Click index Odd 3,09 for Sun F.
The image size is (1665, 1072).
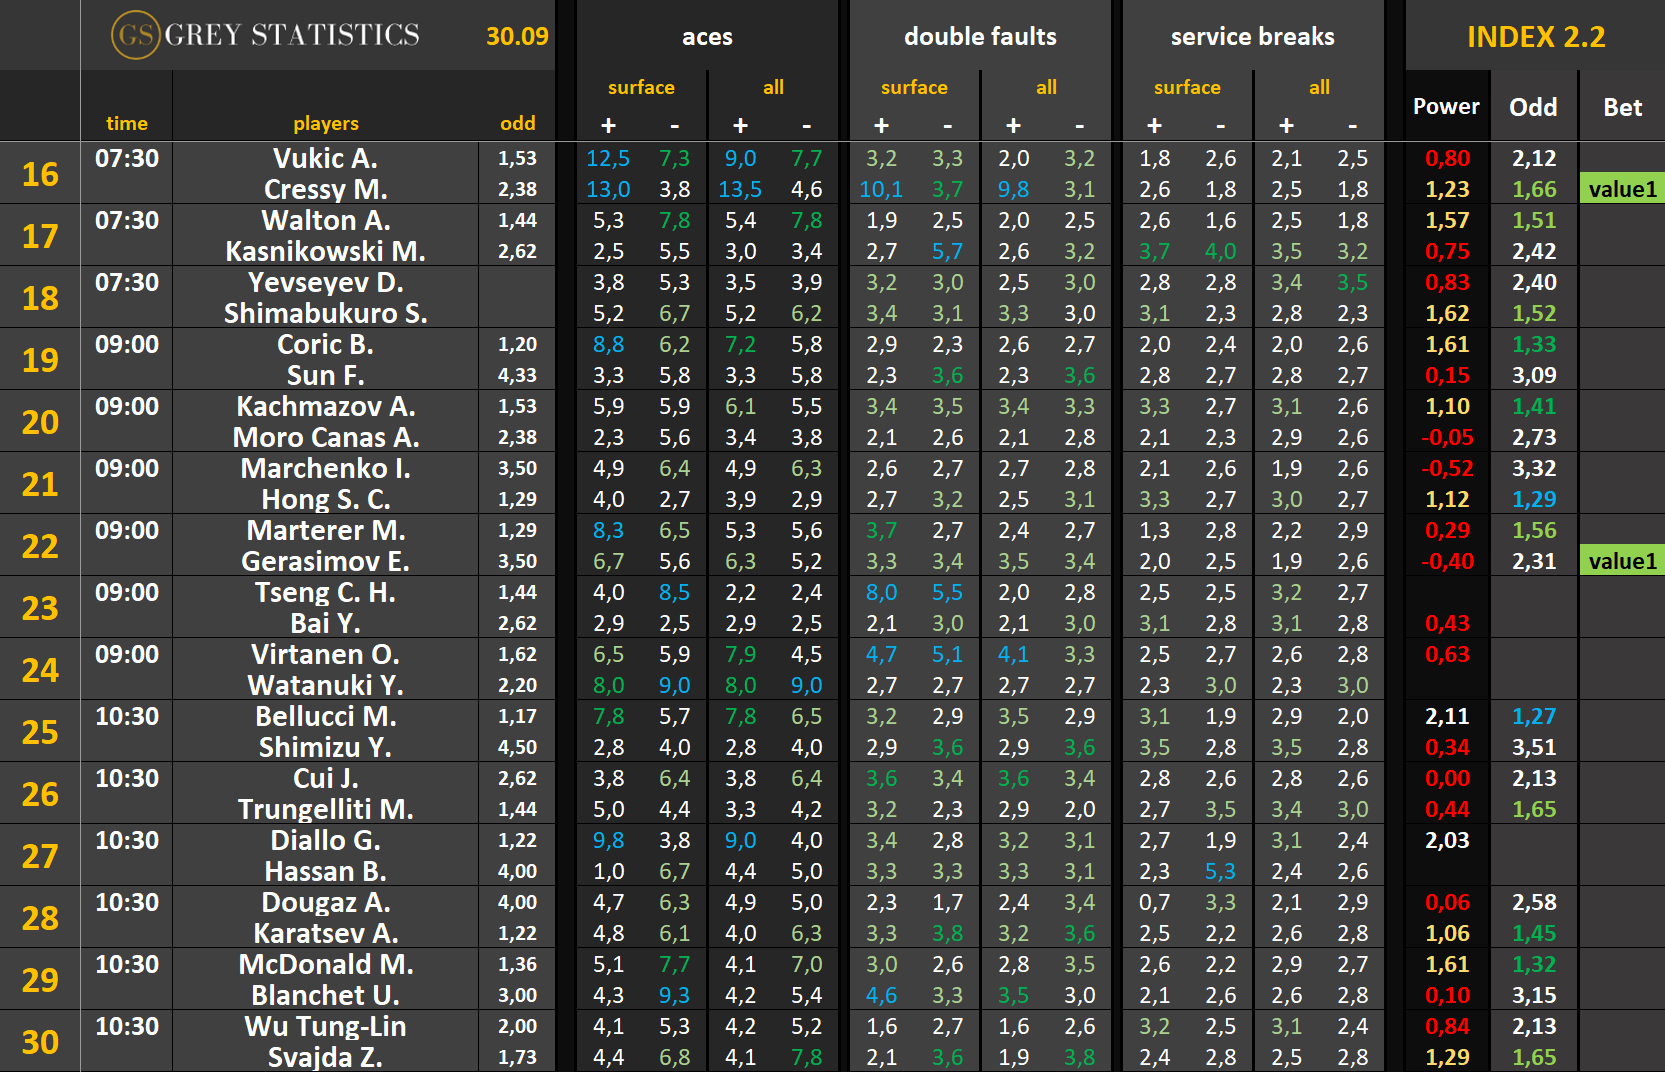click(1534, 375)
